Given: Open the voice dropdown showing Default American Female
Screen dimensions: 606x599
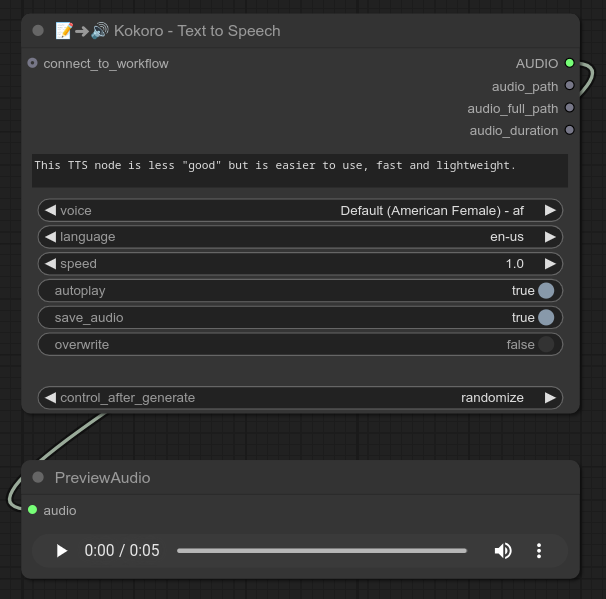Looking at the screenshot, I should pyautogui.click(x=300, y=211).
